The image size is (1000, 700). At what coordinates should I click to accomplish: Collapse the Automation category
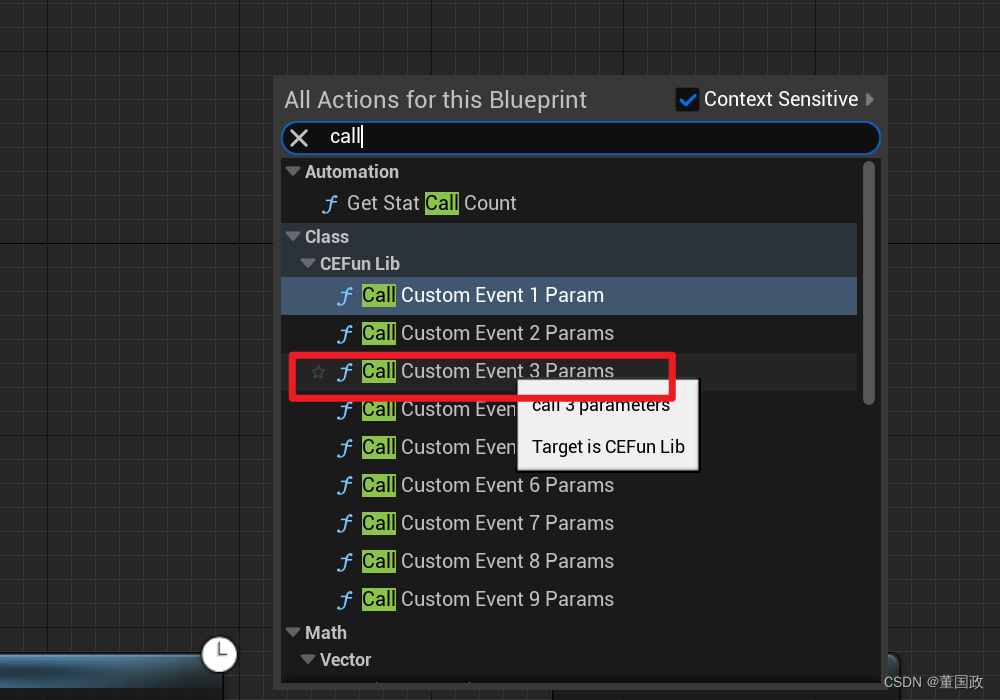point(291,171)
